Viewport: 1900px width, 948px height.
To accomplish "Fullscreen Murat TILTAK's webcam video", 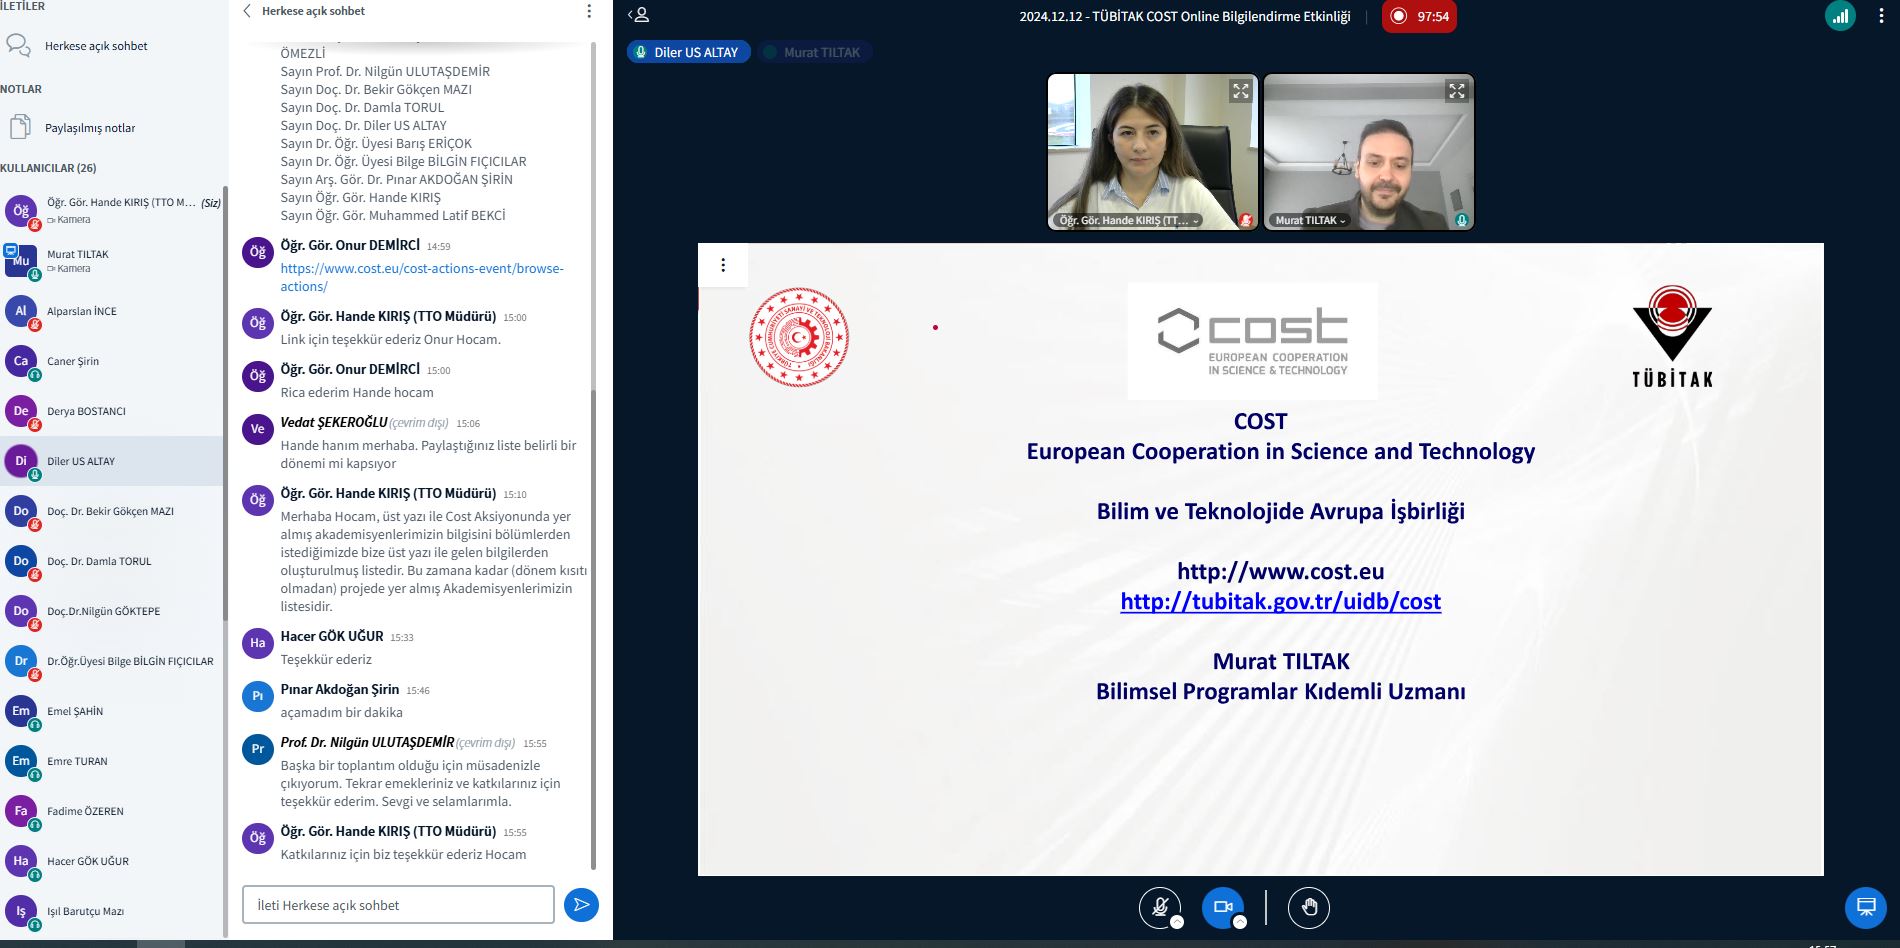I will pos(1456,91).
